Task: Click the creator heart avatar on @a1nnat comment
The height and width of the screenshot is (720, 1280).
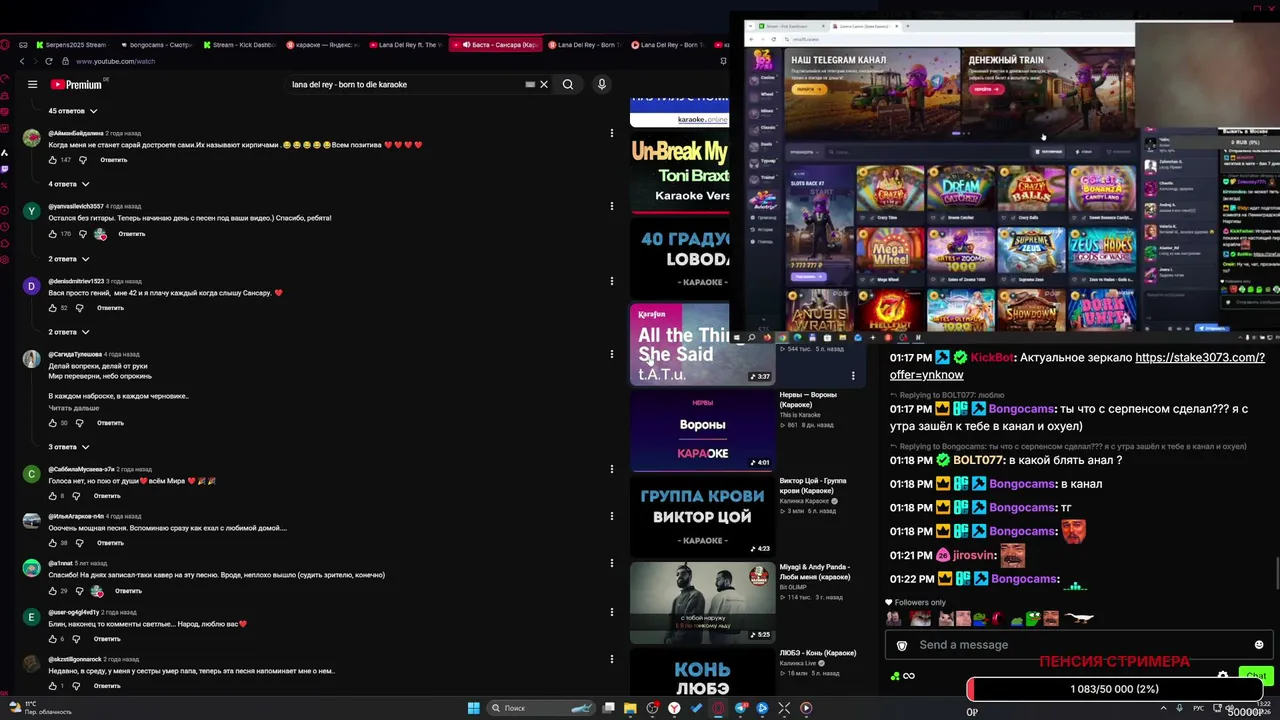Action: coord(97,591)
